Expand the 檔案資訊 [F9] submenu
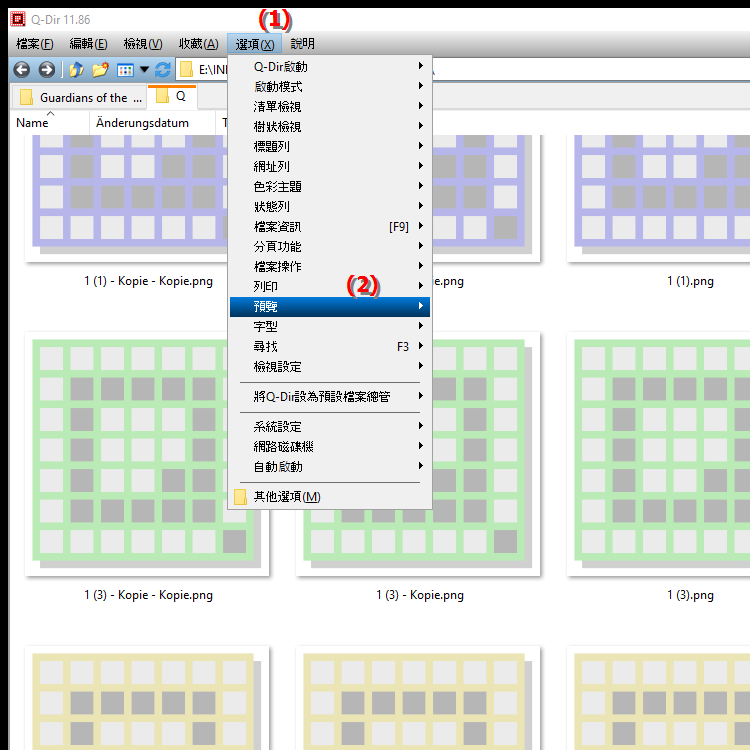The width and height of the screenshot is (750, 750). (330, 227)
